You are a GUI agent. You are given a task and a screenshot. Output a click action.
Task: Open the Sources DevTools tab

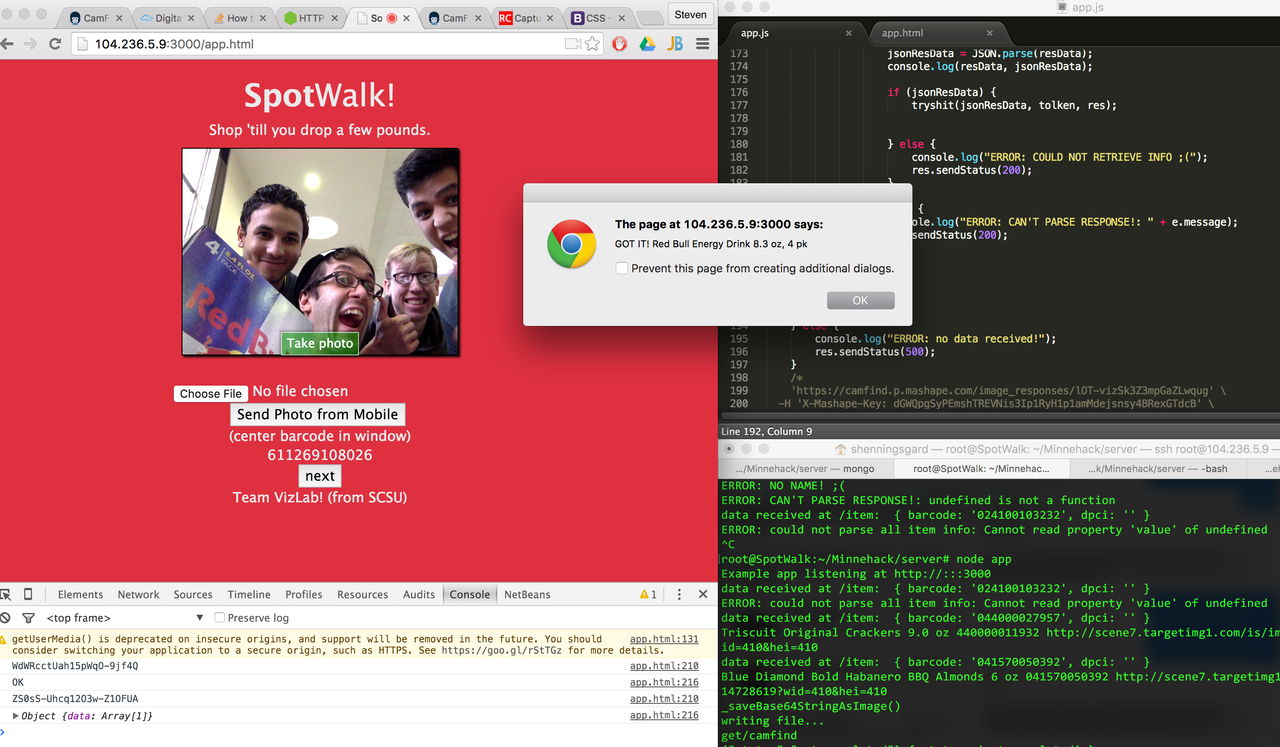[193, 594]
